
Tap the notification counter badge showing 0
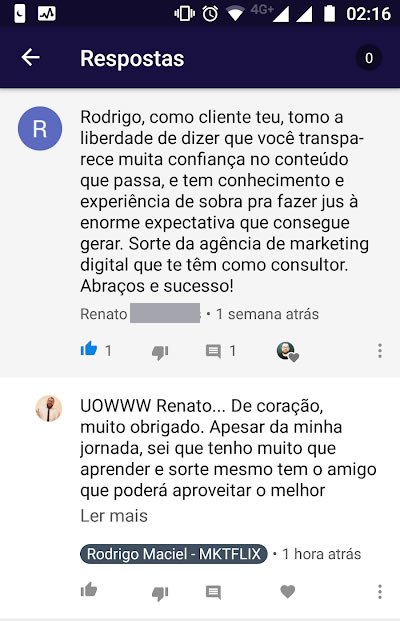(x=368, y=58)
